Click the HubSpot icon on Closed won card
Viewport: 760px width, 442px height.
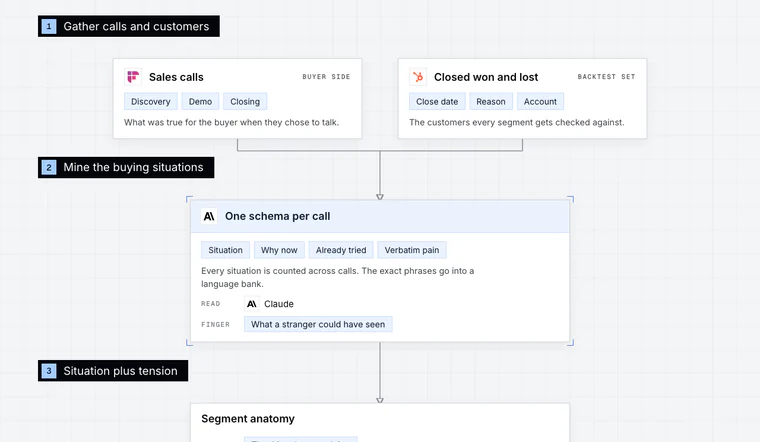pos(418,77)
